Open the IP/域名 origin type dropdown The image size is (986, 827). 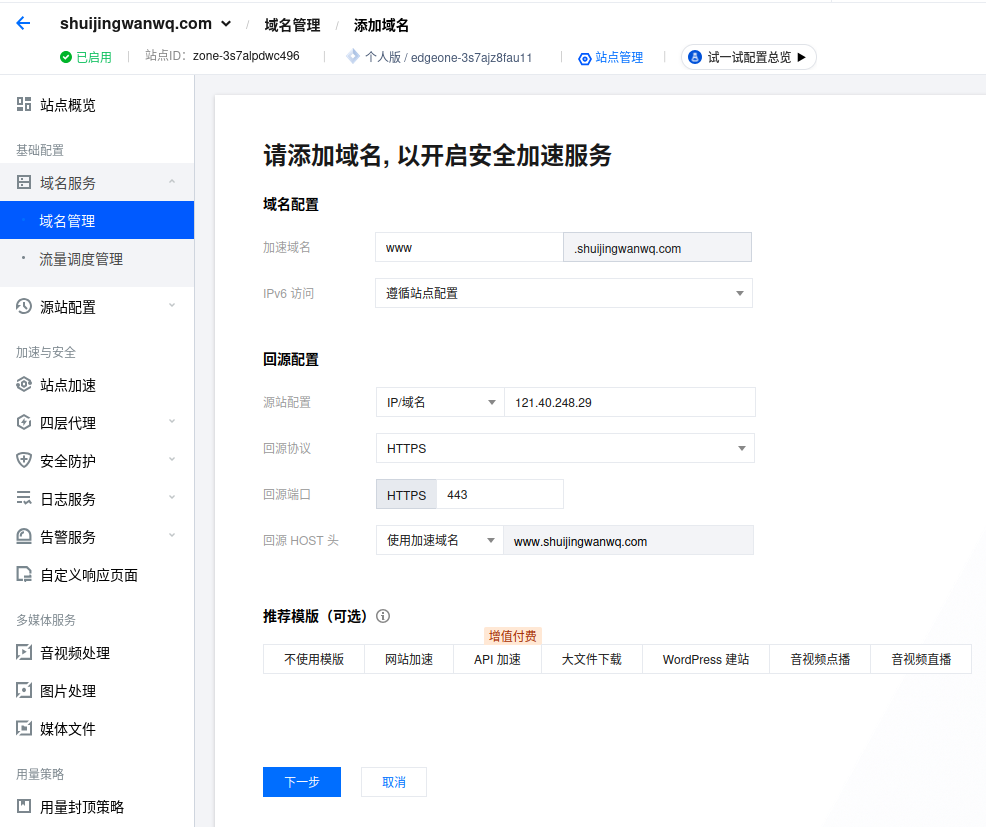tap(440, 402)
